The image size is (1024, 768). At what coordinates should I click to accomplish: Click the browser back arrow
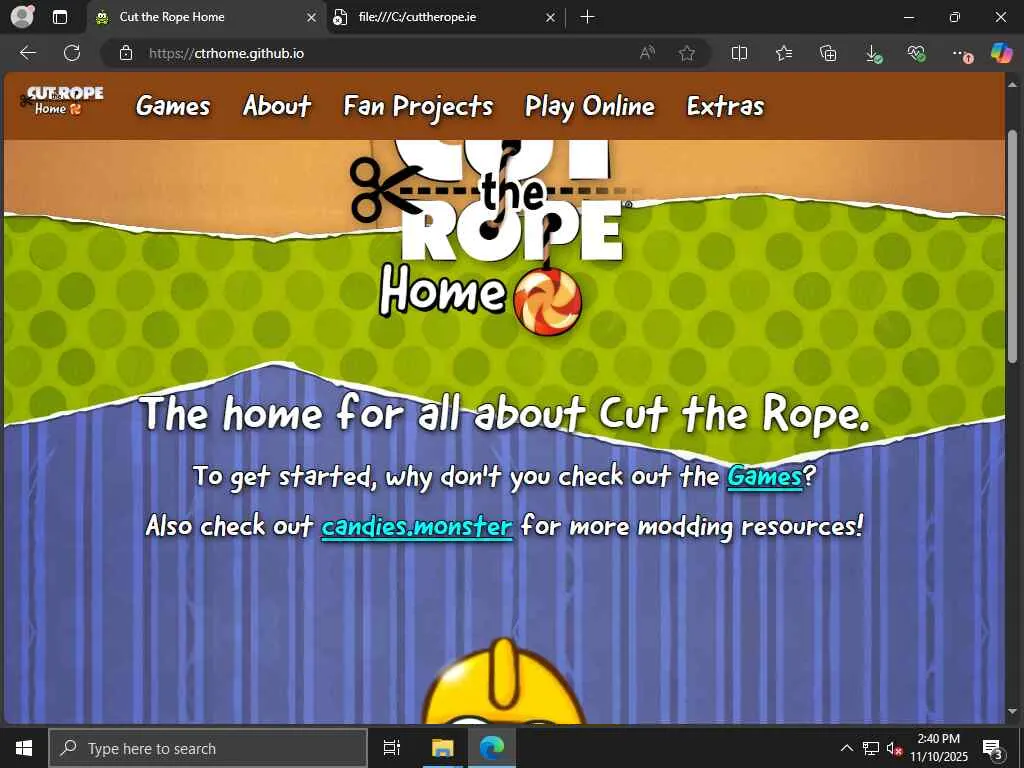point(28,53)
